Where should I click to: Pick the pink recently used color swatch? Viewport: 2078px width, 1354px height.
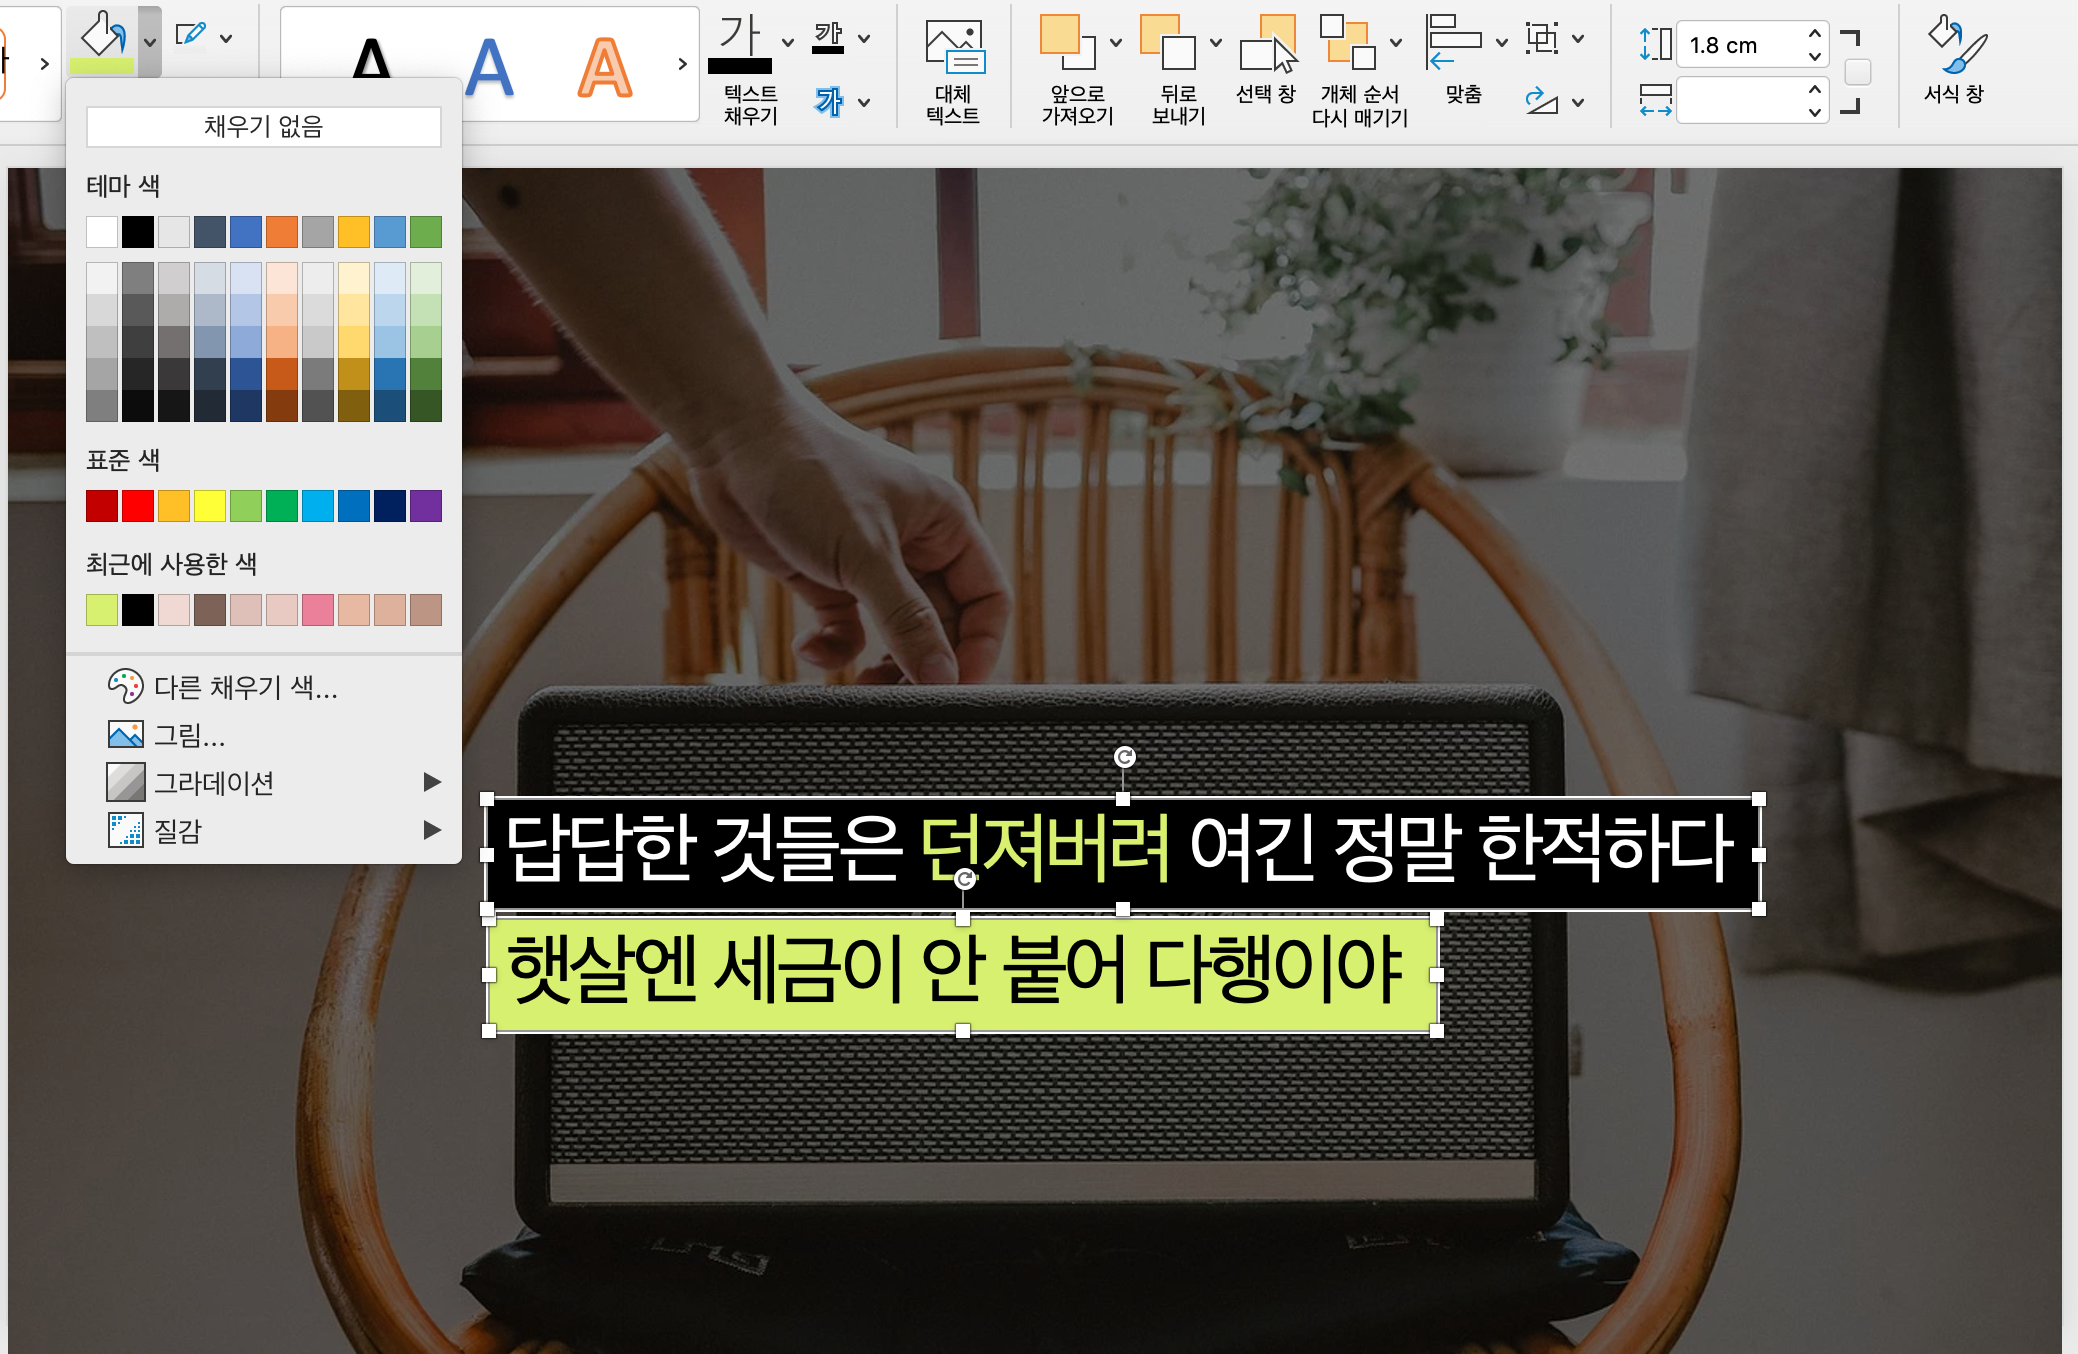pyautogui.click(x=318, y=610)
